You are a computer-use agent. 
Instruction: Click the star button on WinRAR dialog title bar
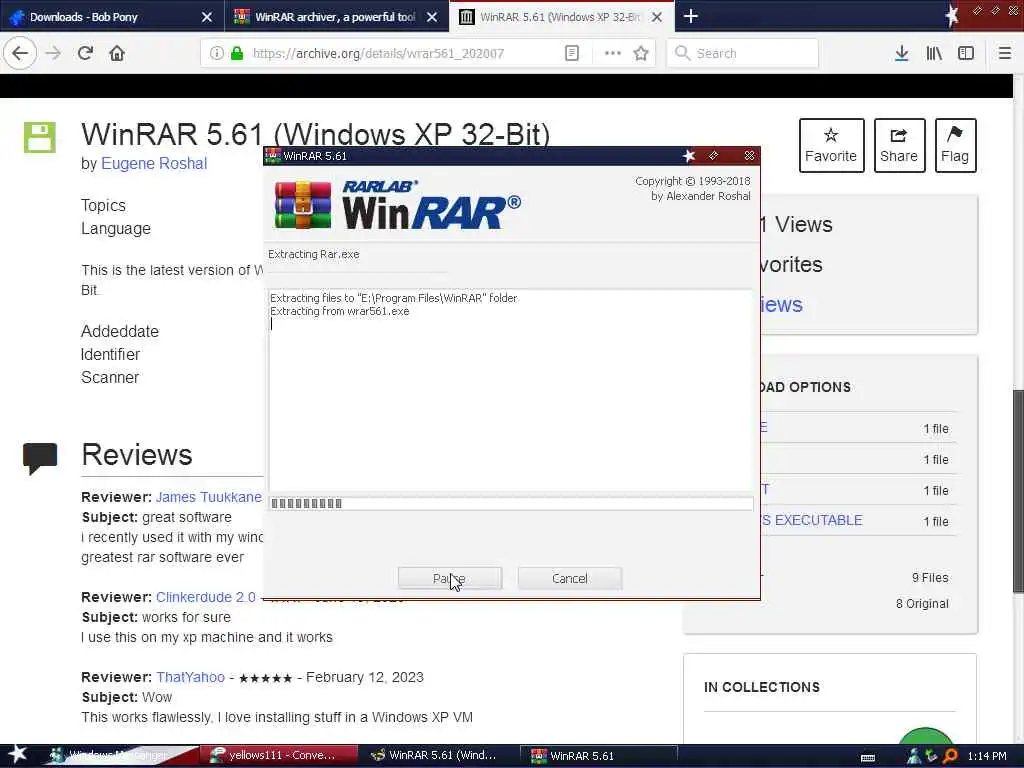click(688, 155)
